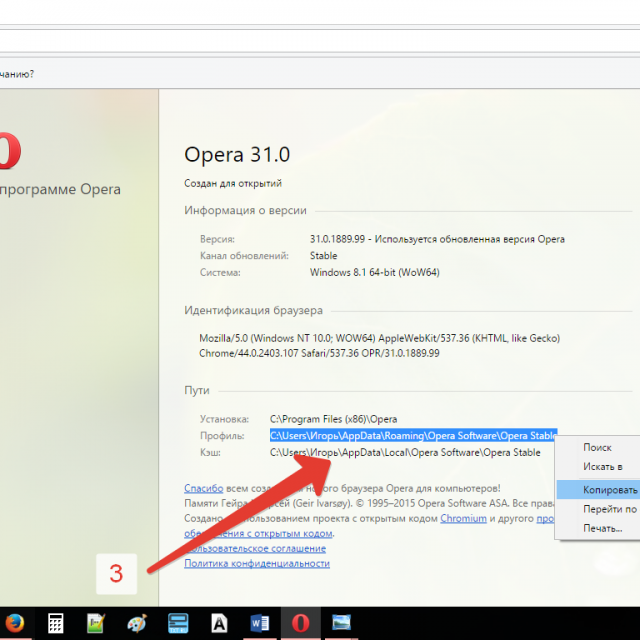
Task: Open 'обеспечения с открытым кодом' link
Action: click(258, 533)
